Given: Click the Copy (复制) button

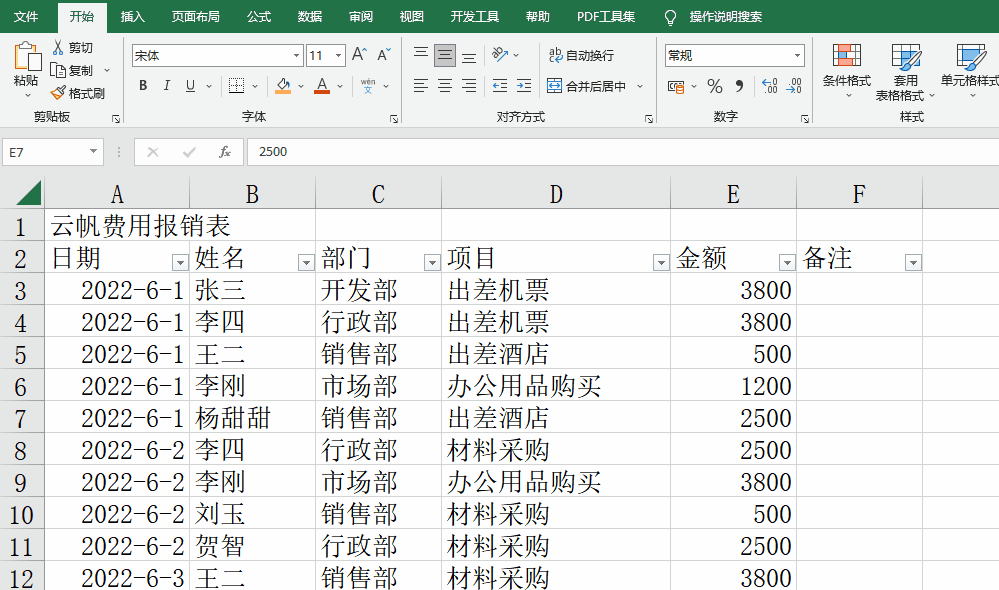Looking at the screenshot, I should [72, 71].
